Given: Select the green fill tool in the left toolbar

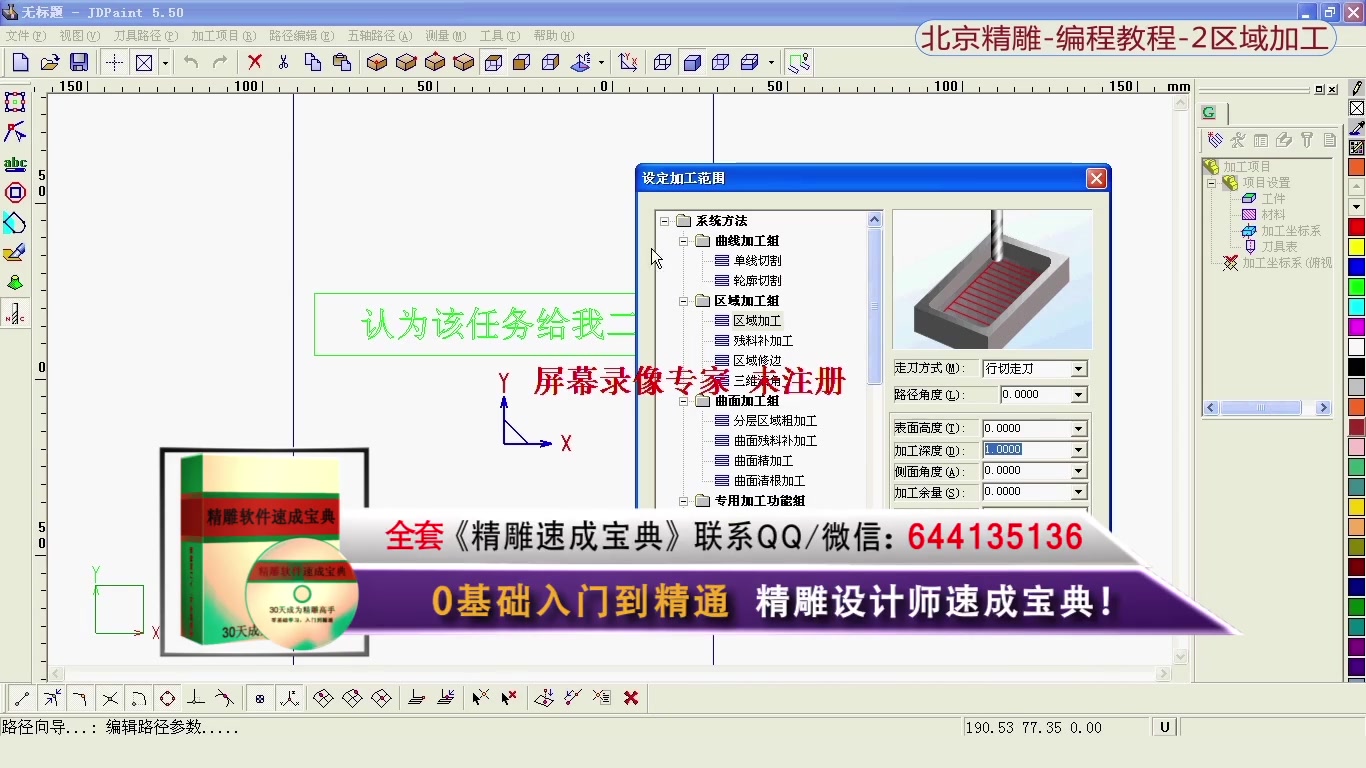Looking at the screenshot, I should click(14, 283).
